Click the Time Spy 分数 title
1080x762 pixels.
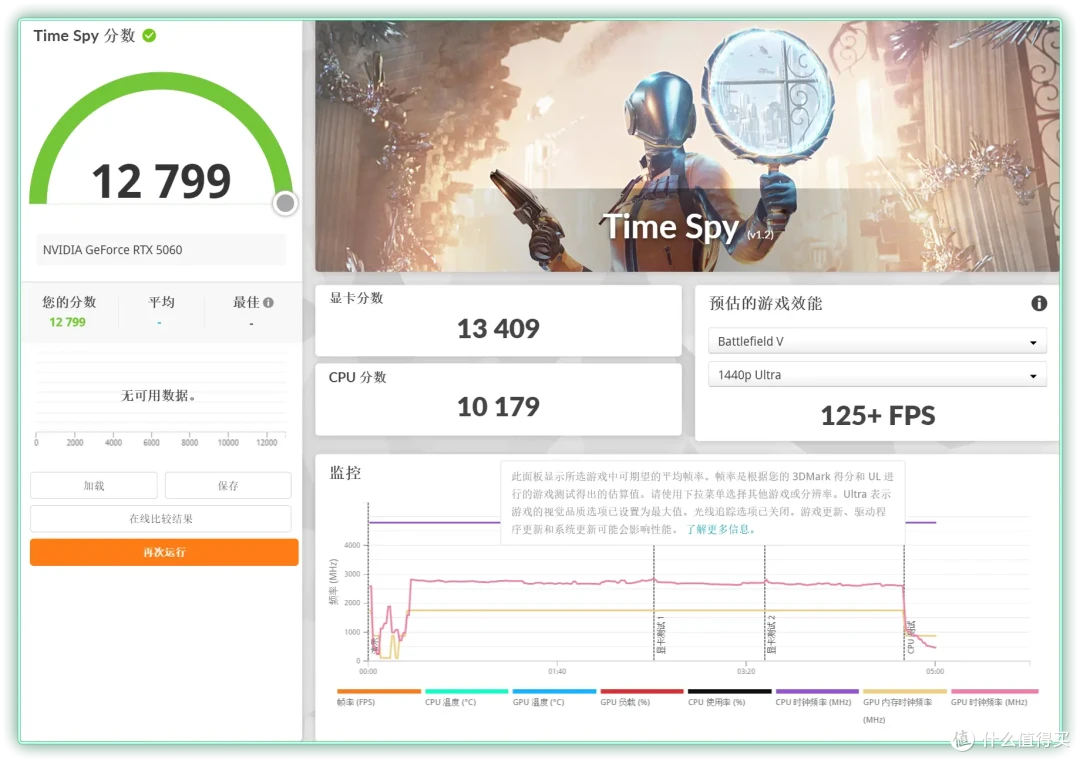coord(84,35)
